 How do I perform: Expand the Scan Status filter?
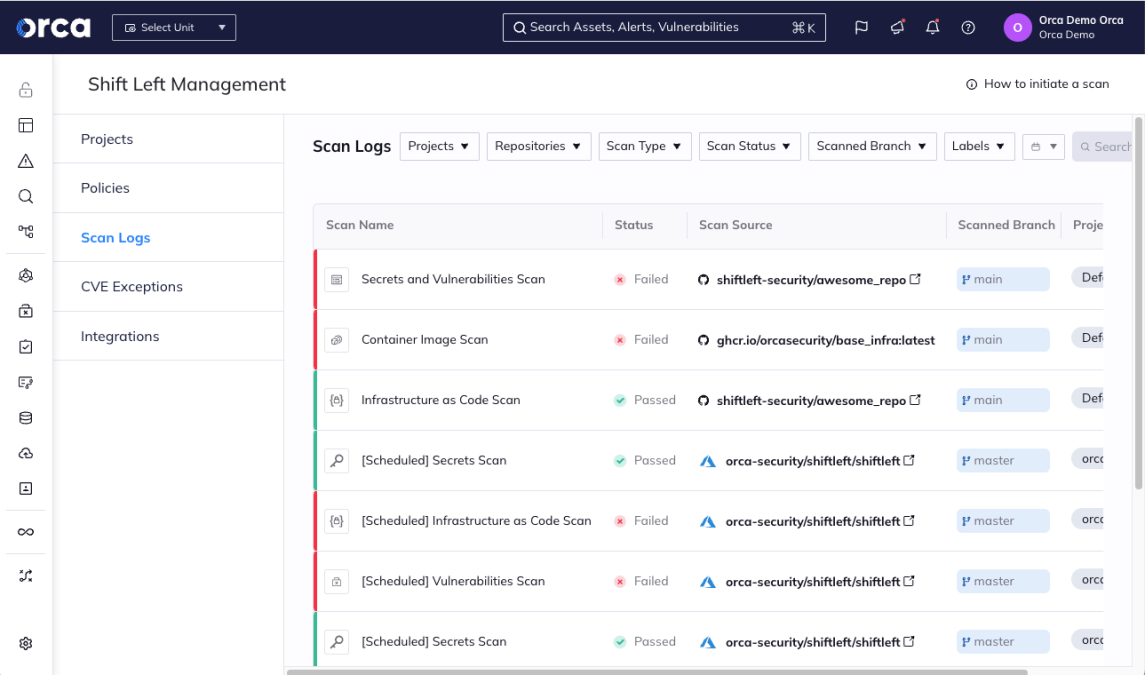click(x=749, y=146)
